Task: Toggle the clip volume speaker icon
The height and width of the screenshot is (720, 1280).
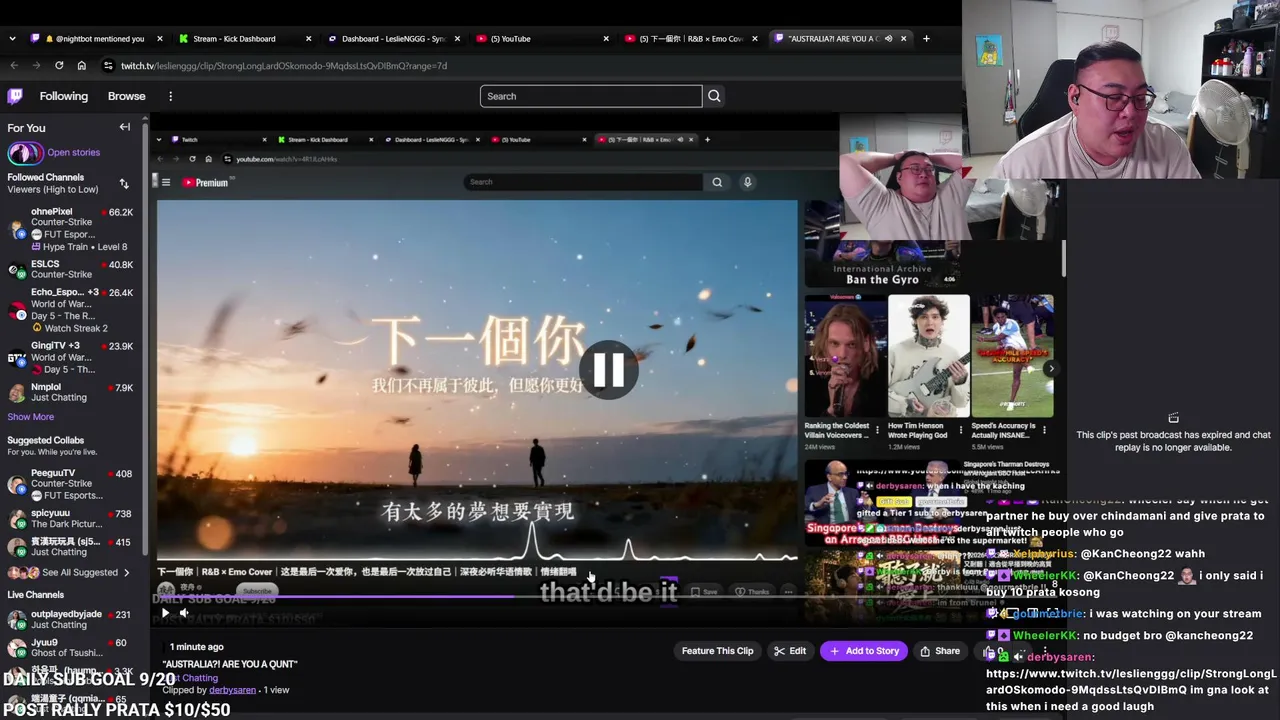Action: coord(184,613)
